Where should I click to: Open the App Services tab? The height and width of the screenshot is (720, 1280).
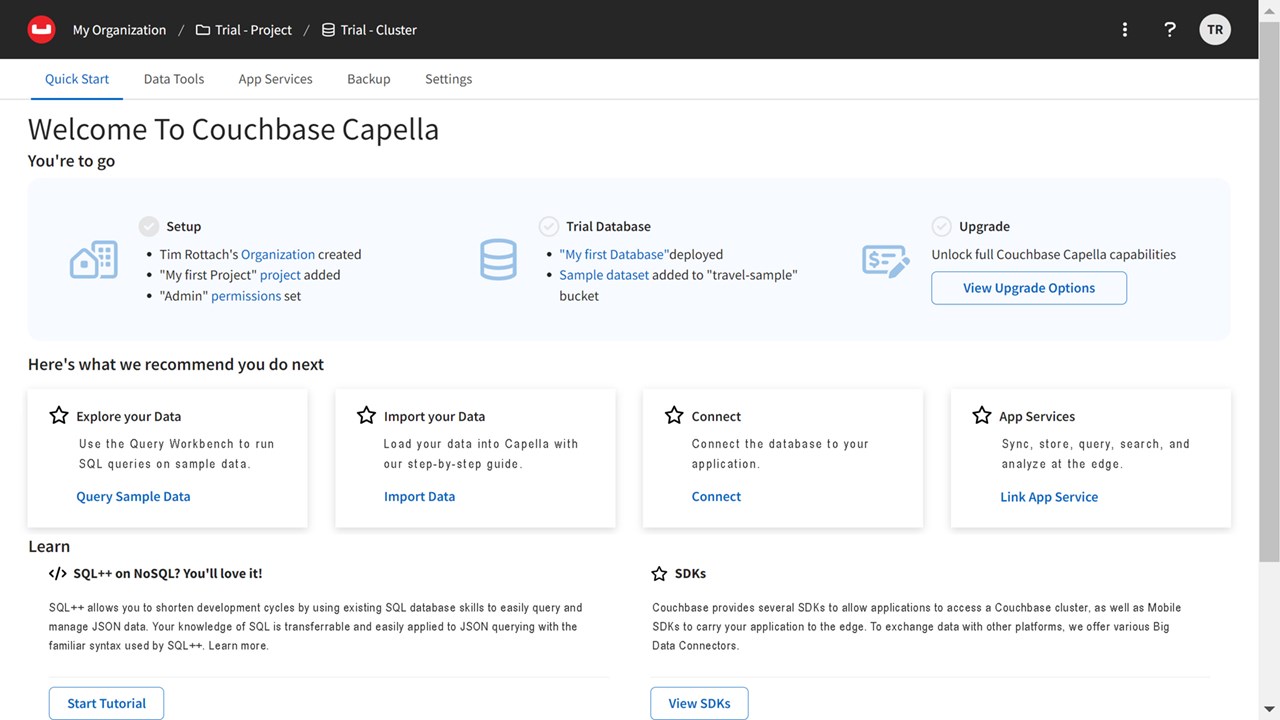[x=275, y=79]
